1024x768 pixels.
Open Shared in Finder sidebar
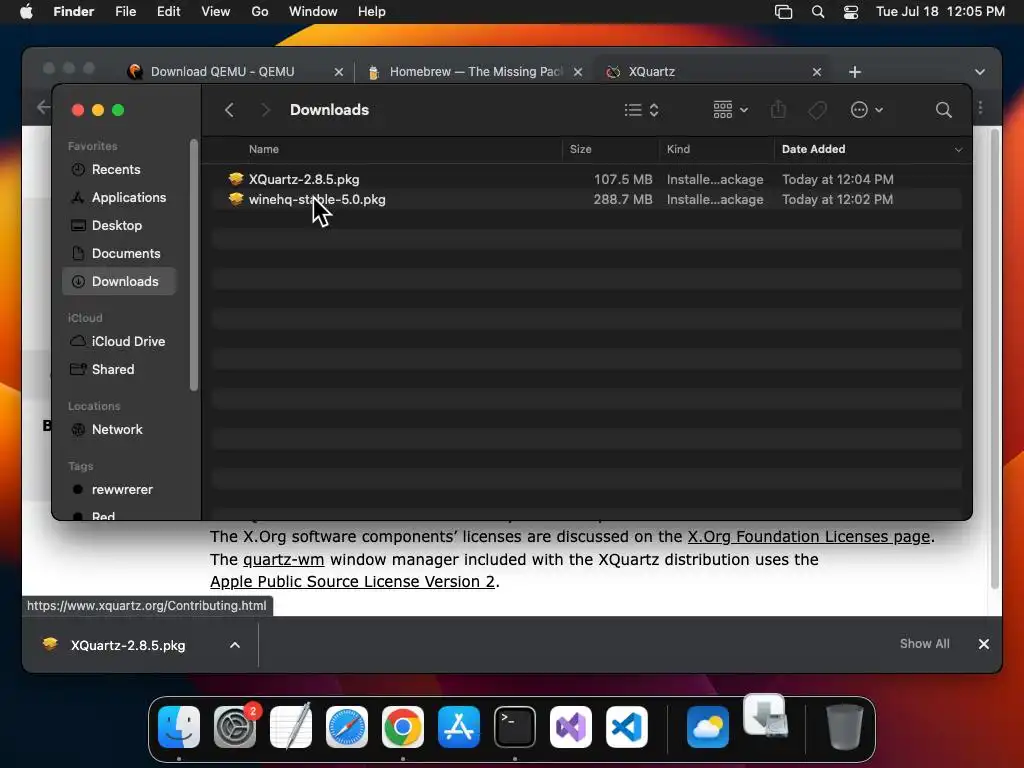119,370
